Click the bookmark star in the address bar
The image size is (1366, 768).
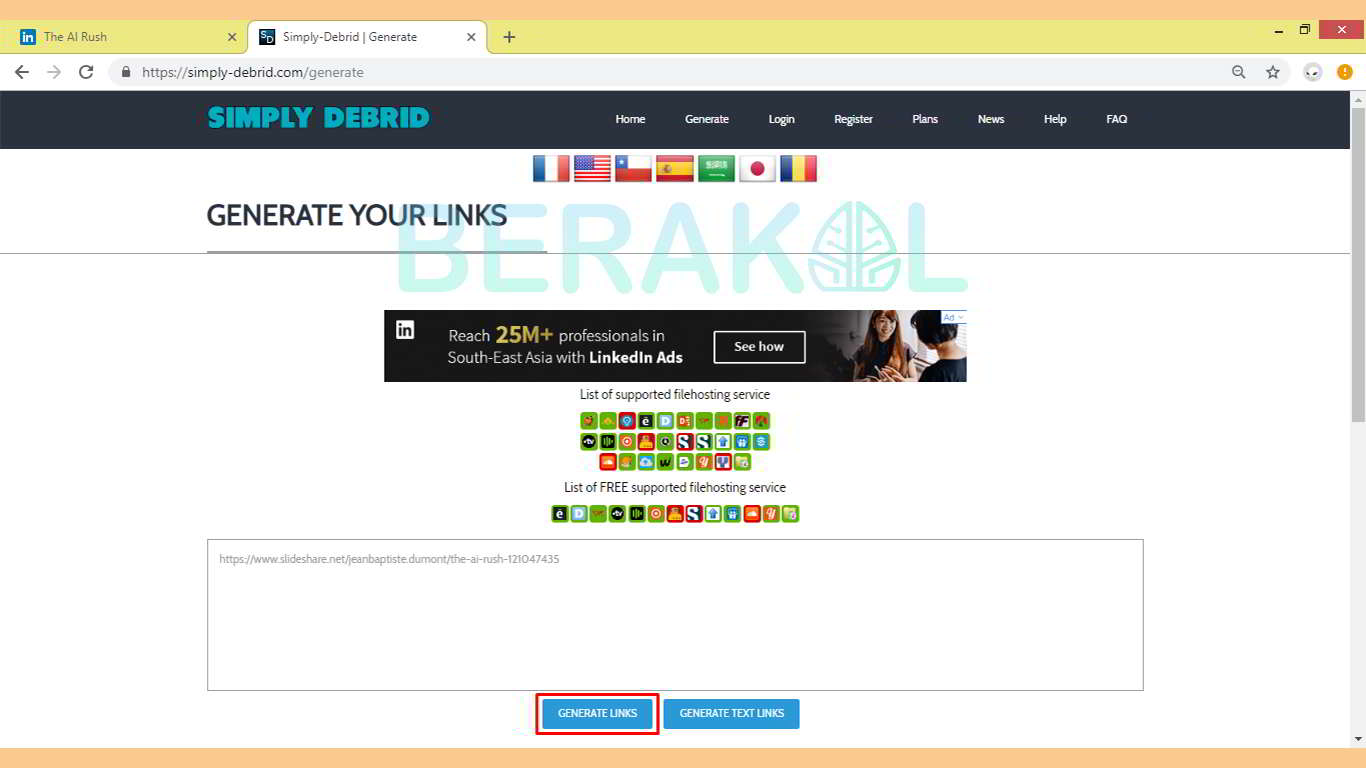[1272, 72]
